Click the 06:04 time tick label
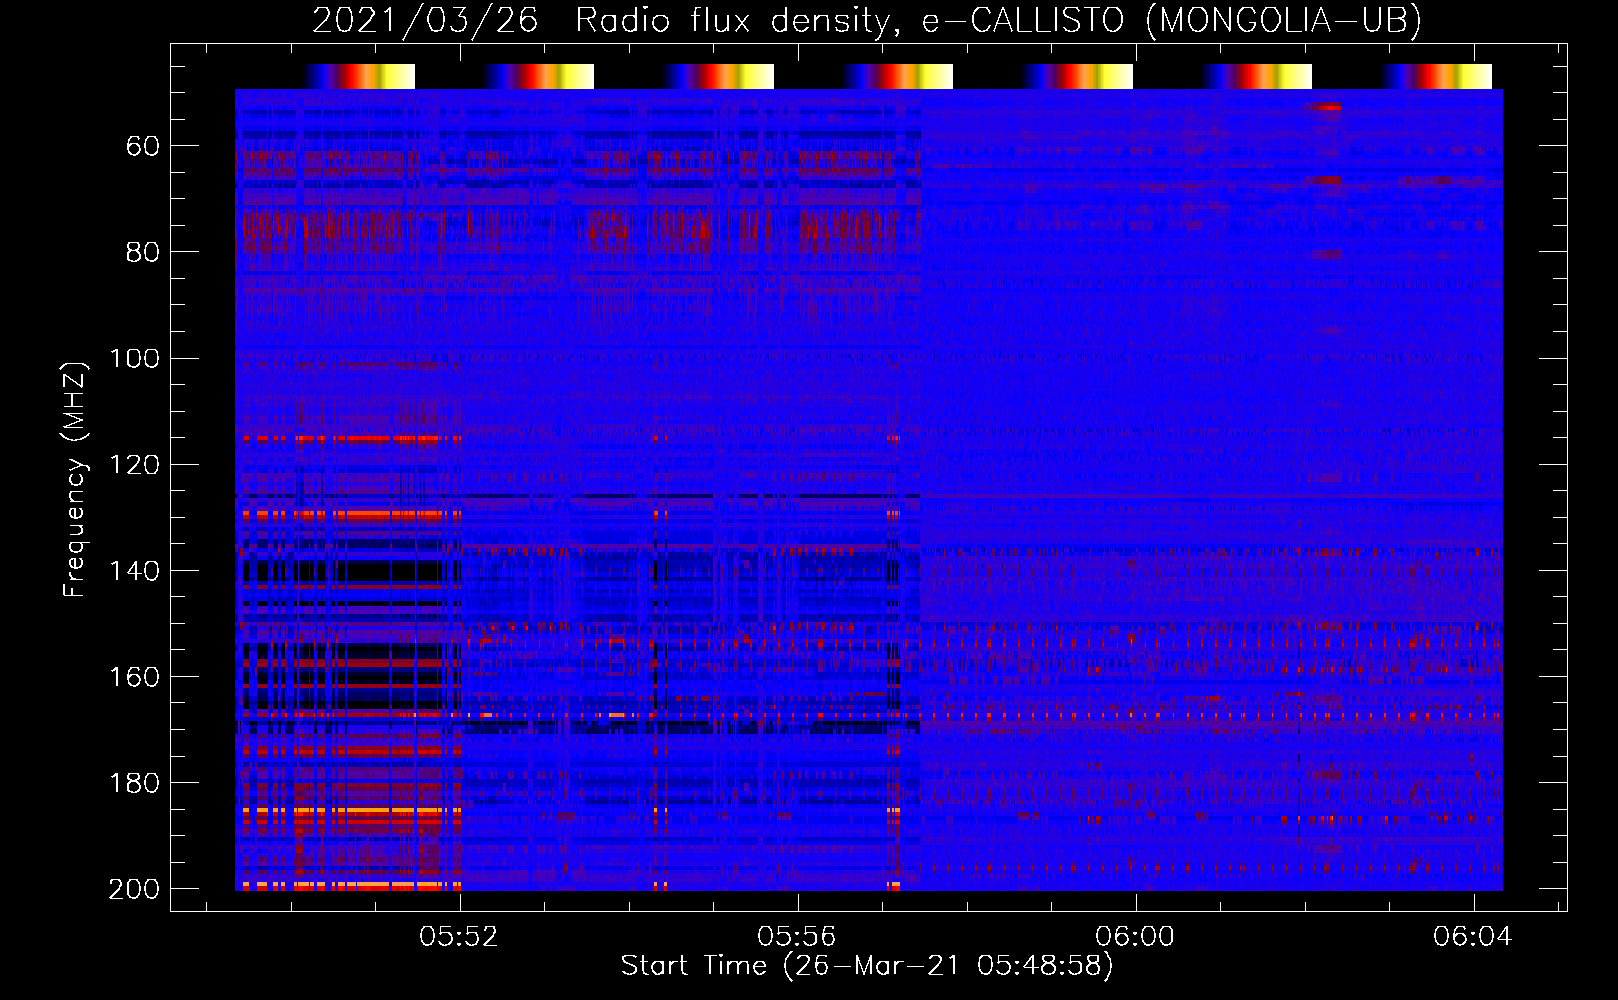 pos(1473,937)
